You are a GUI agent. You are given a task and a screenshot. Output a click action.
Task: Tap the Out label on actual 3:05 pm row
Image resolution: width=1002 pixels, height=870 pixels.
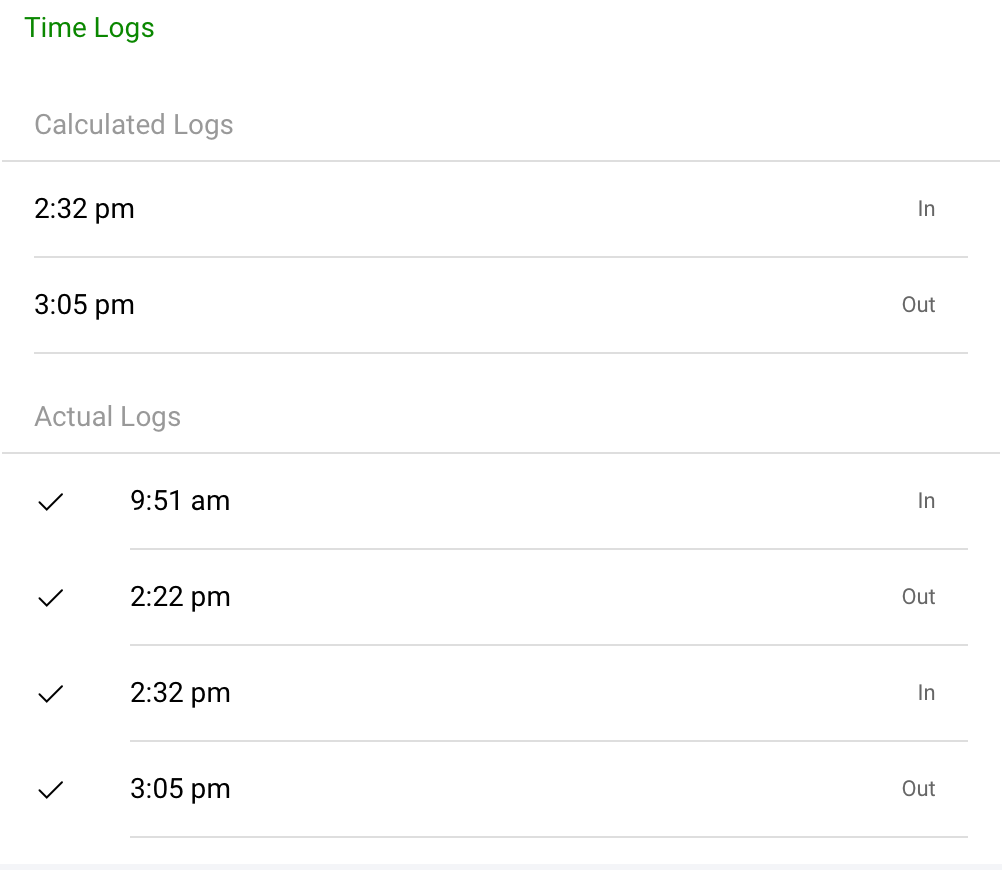[x=918, y=789]
